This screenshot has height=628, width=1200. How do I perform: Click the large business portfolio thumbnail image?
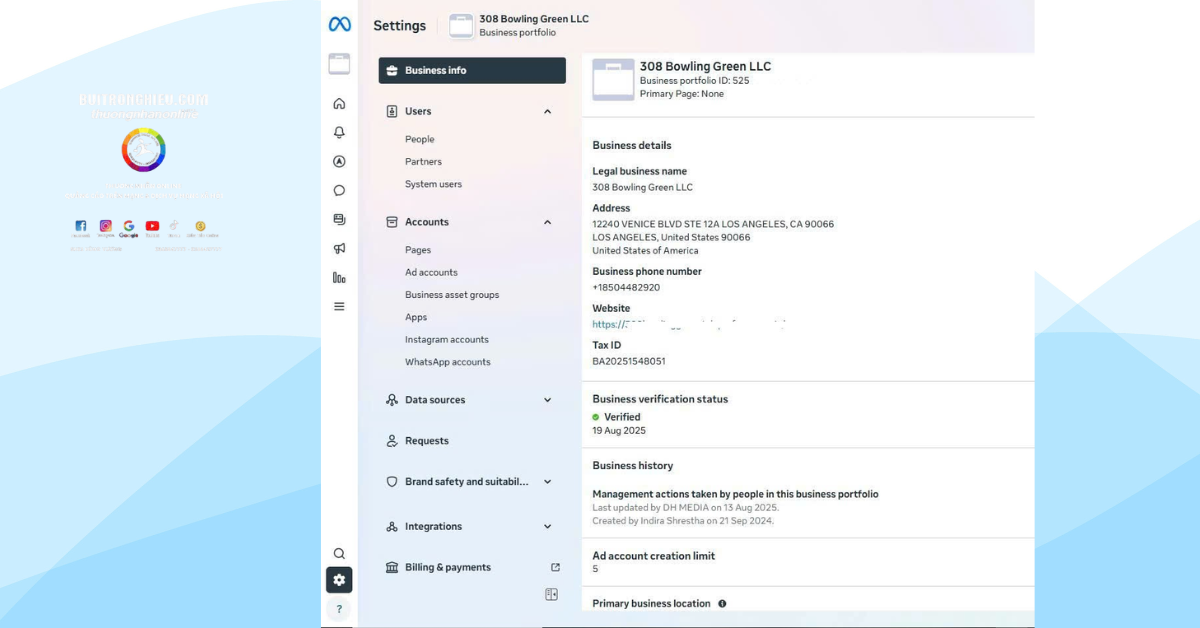point(613,79)
